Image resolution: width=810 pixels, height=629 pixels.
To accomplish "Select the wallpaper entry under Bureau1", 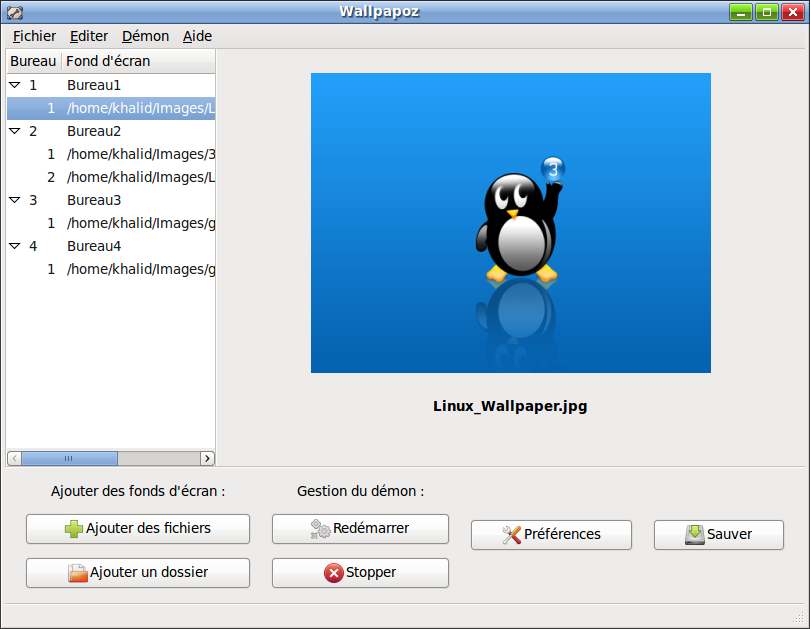I will [x=111, y=108].
